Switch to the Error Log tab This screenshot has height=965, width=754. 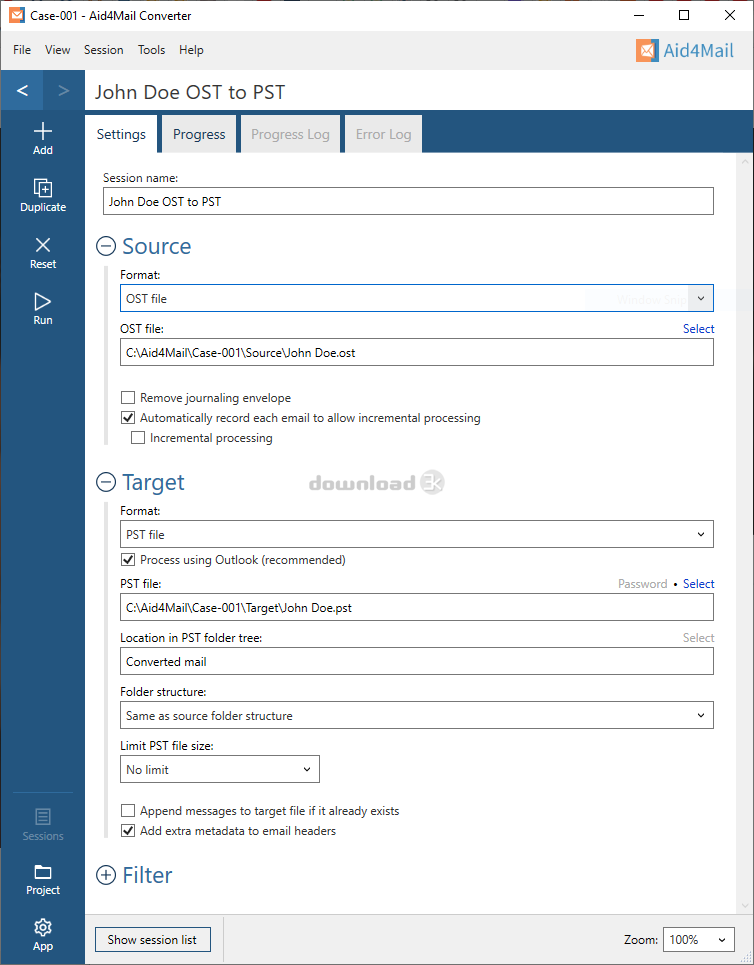pos(383,134)
